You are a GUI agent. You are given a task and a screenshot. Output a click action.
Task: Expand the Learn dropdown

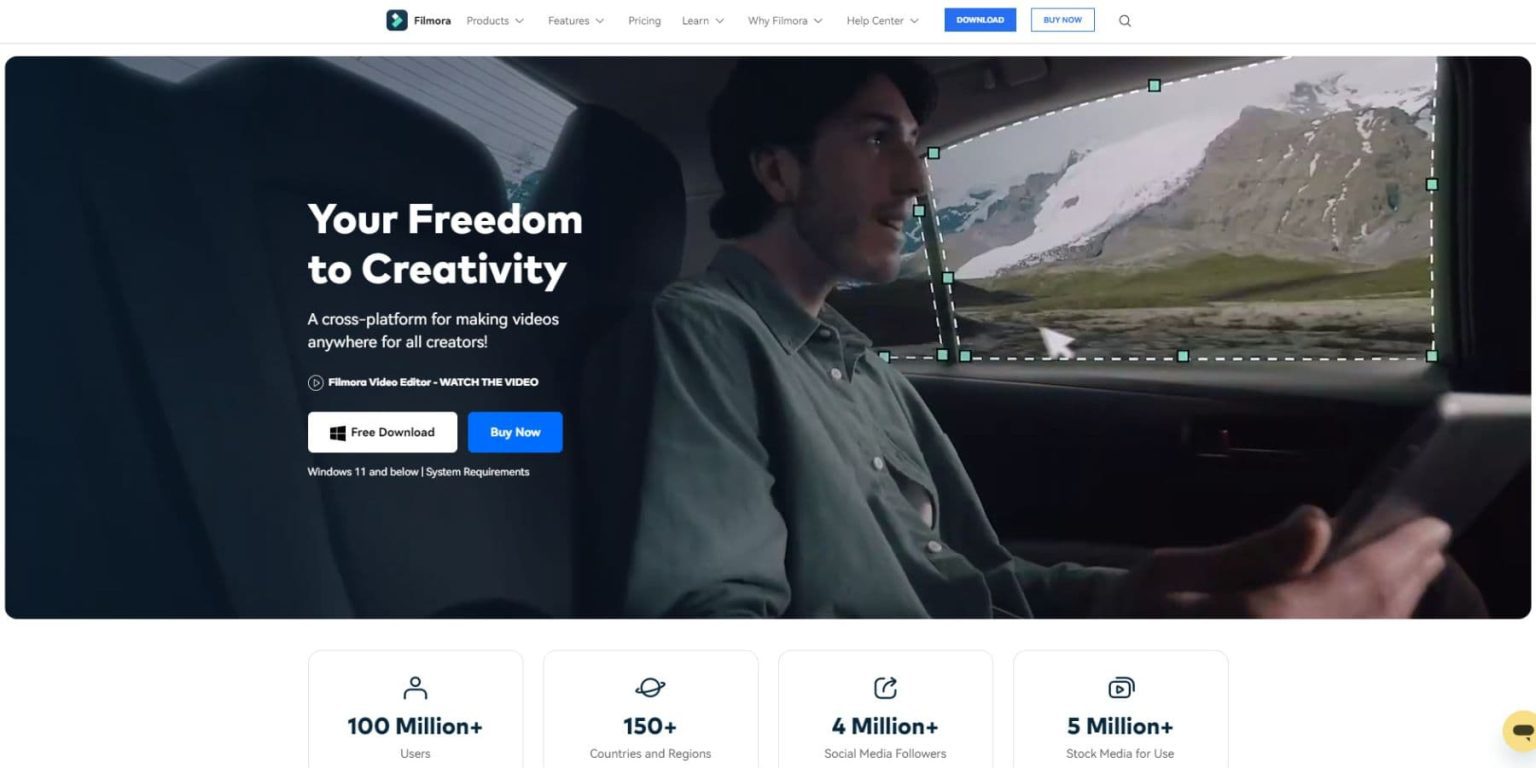703,21
